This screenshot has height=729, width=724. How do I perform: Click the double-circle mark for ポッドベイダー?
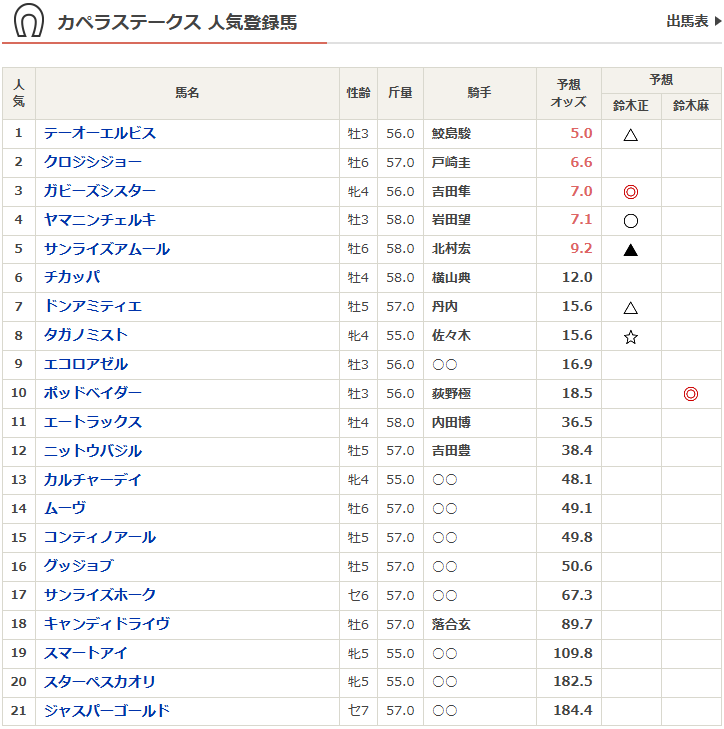690,394
